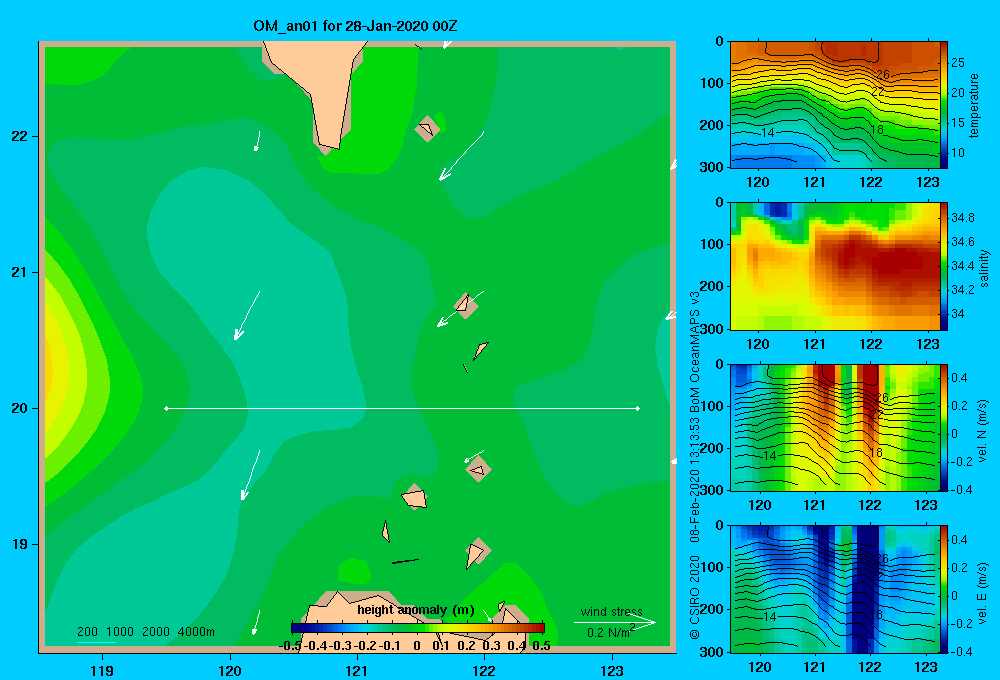Click the vel. N panel's color bar
The height and width of the screenshot is (680, 1000).
944,428
